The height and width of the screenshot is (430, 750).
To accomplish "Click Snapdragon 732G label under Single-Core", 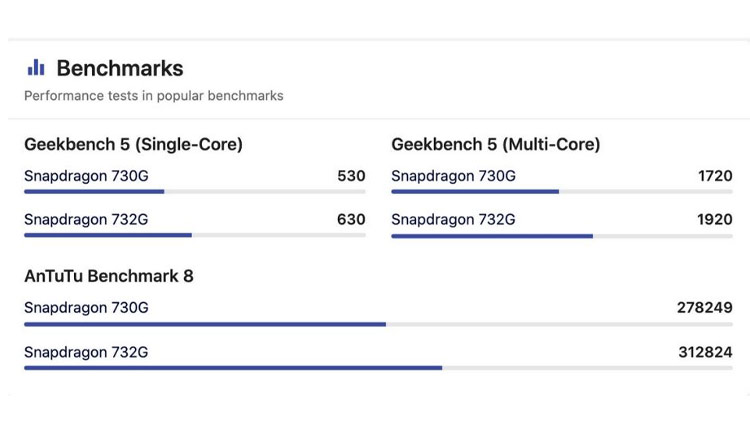I will tap(86, 219).
